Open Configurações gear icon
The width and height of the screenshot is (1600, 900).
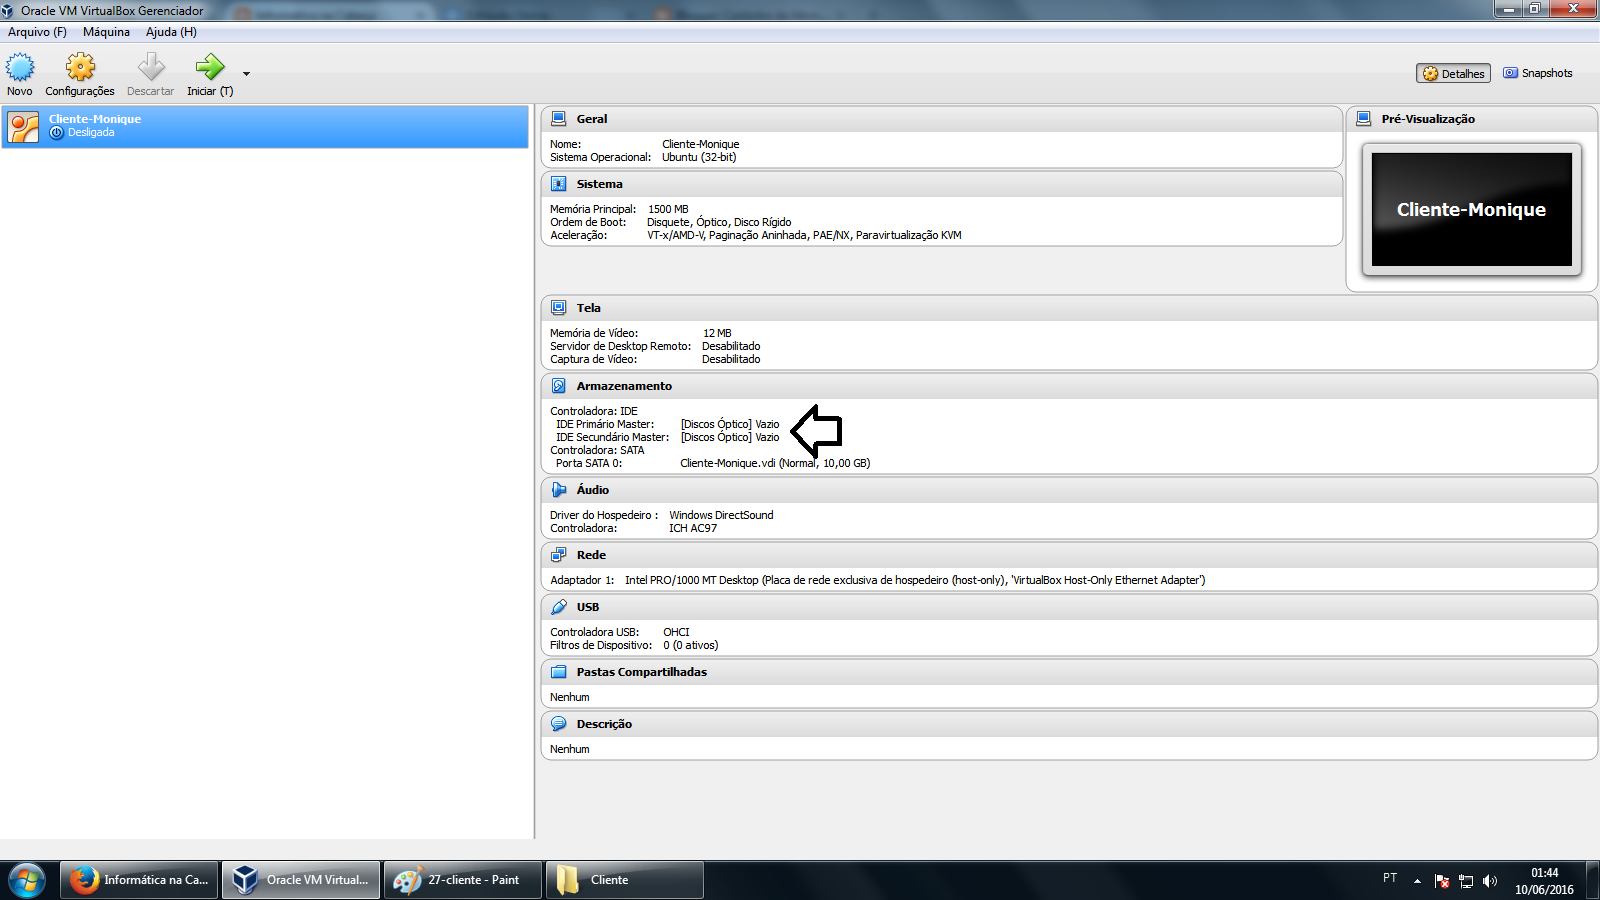(80, 68)
